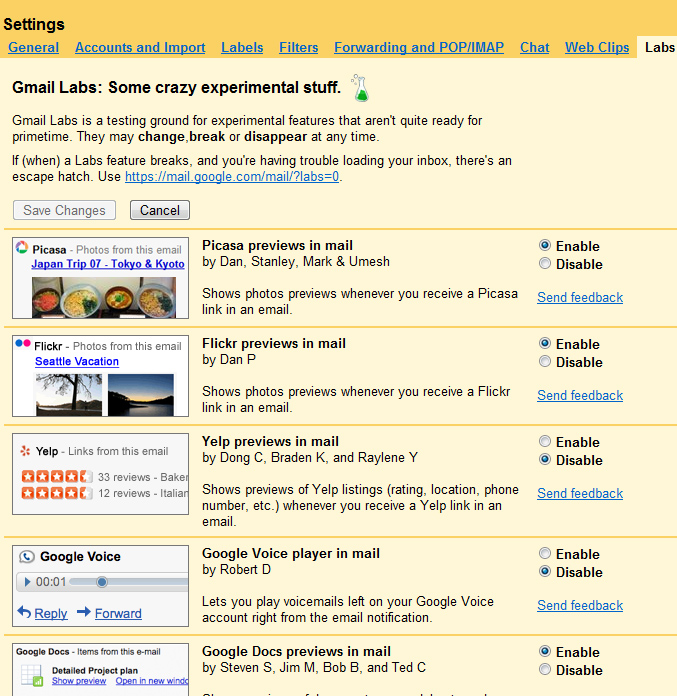Click the 12 reviews Yelp star rating
The image size is (677, 696).
[57, 493]
